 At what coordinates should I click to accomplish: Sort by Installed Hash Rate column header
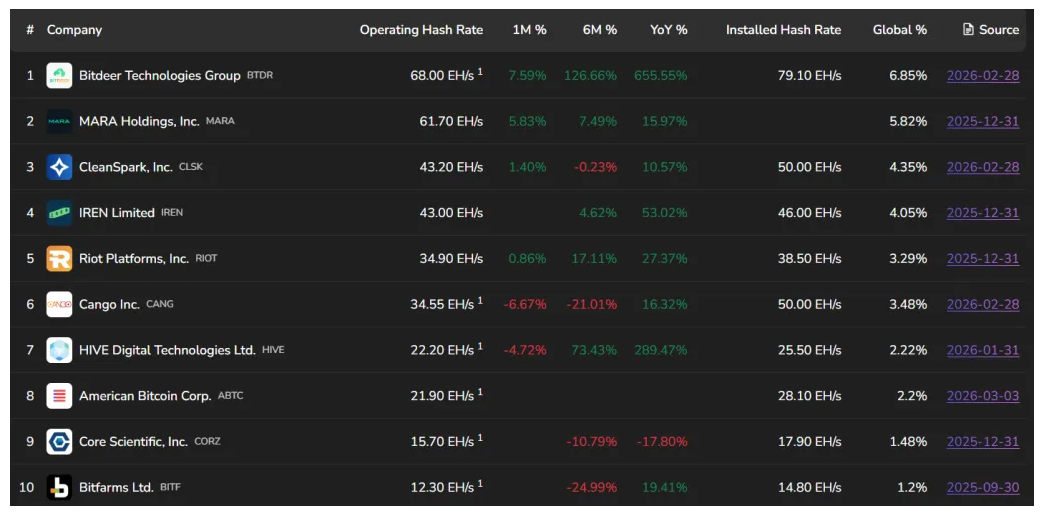[x=784, y=30]
